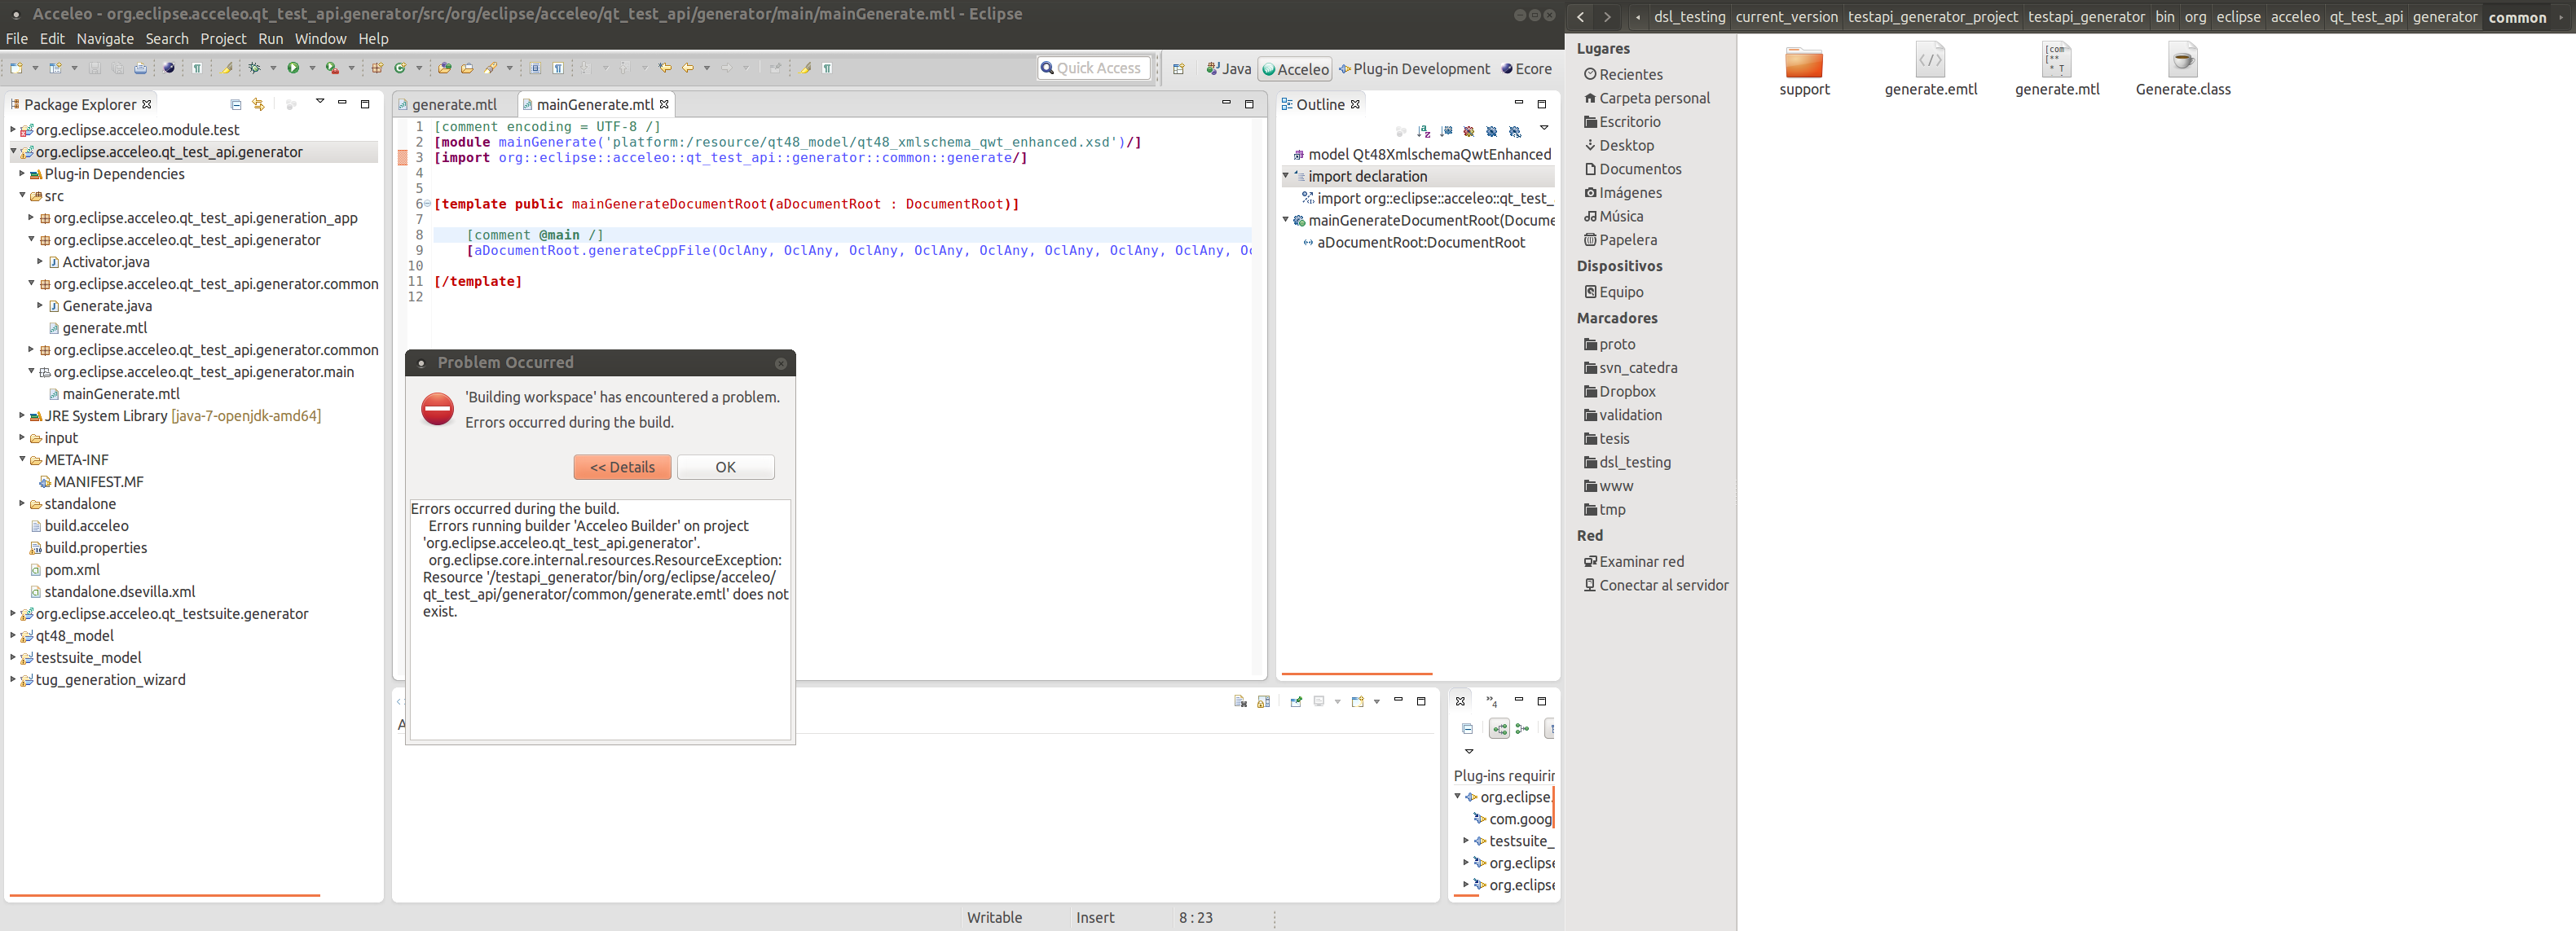Click the dsl_testing breadcrumb in file manager
Viewport: 2576px width, 931px height.
click(1689, 17)
